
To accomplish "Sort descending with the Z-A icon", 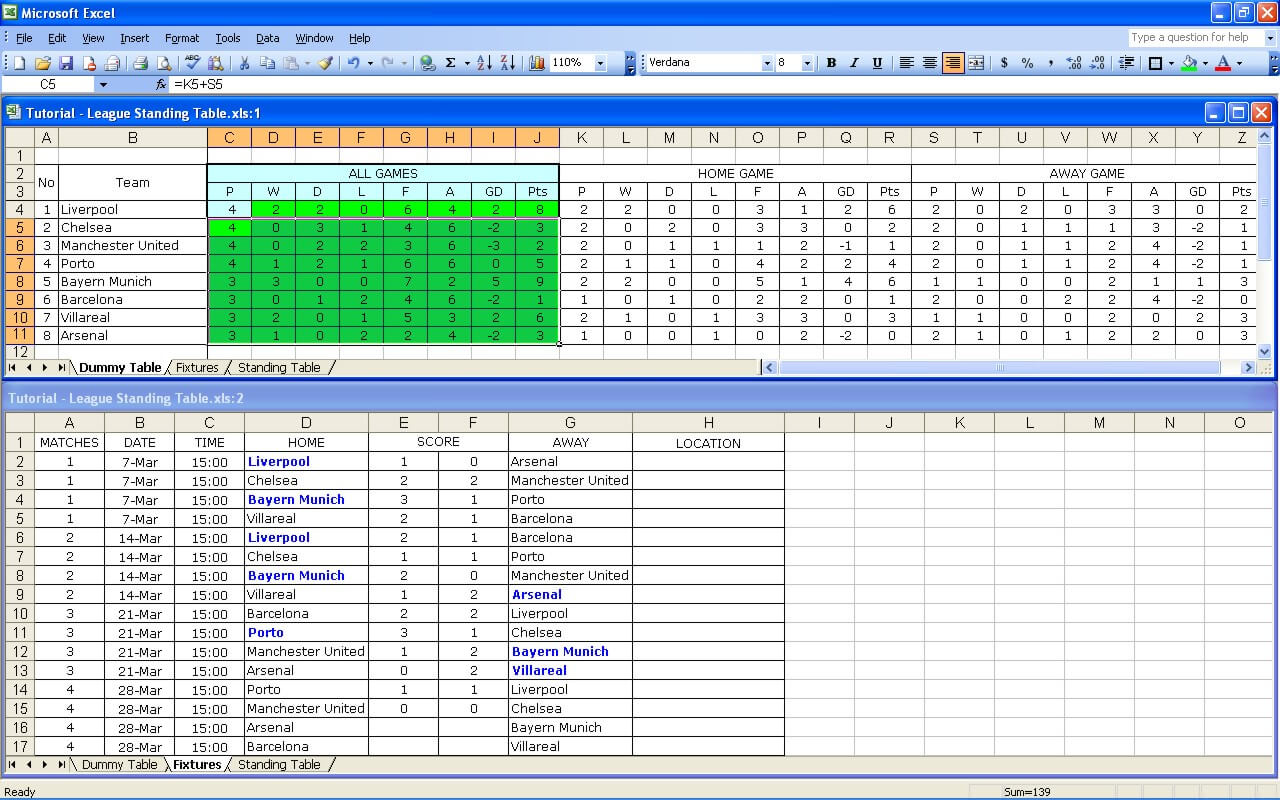I will click(508, 62).
